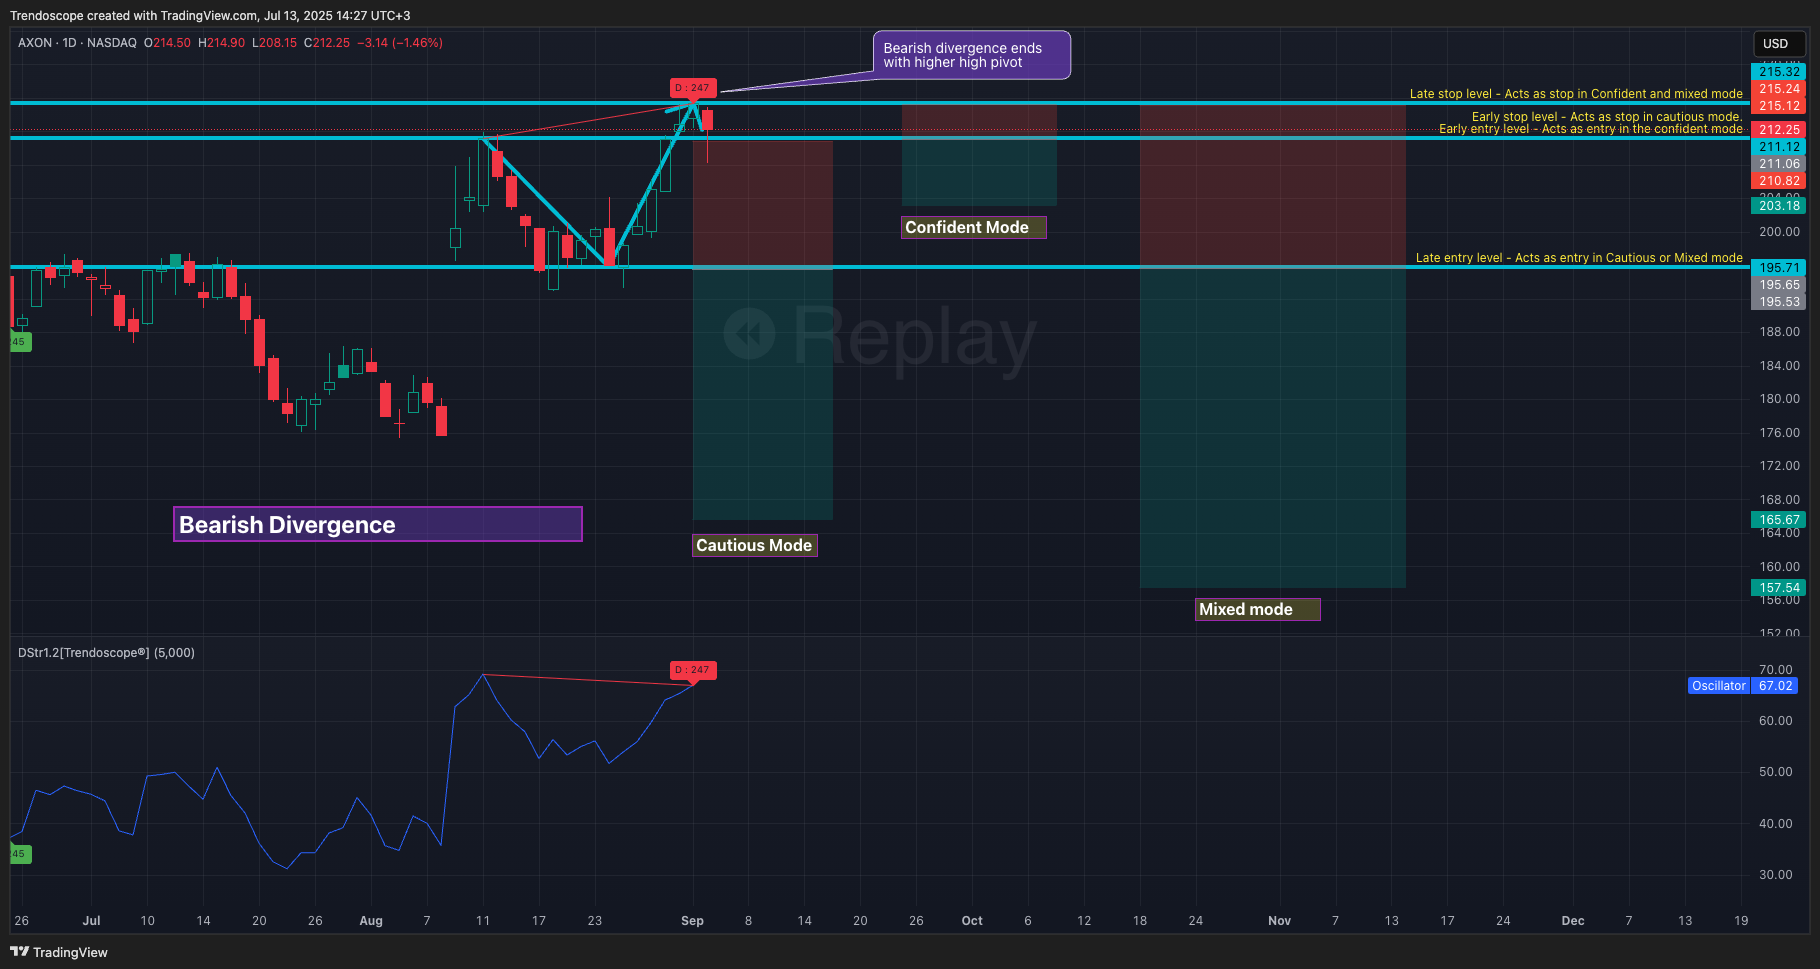Screen dimensions: 1820x969
Task: Click the D : 247 label on the price chart
Action: (x=693, y=88)
